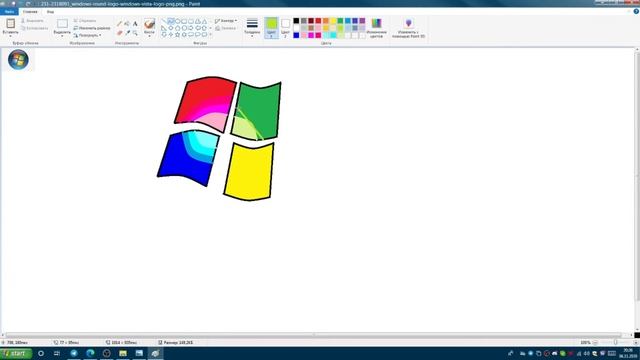Click the vertical scrollbar of canvas

pyautogui.click(x=637, y=176)
